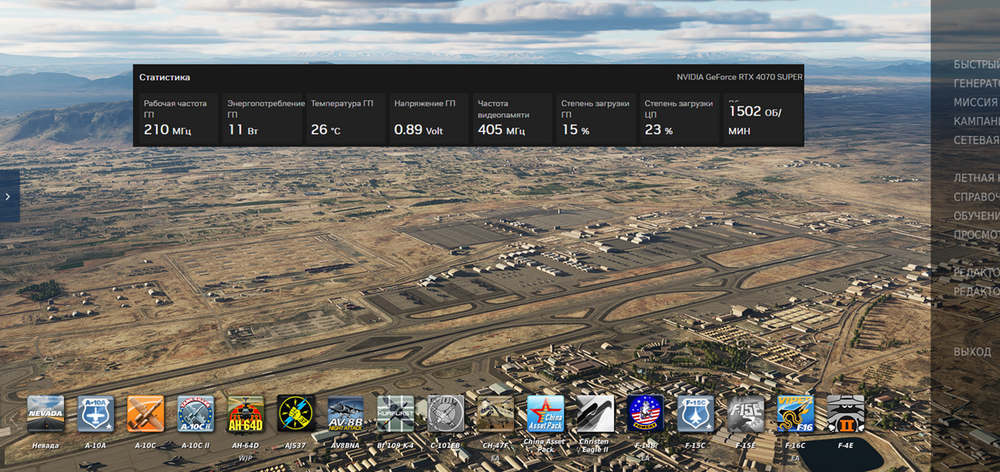The height and width of the screenshot is (472, 1000).
Task: Open the ЛЕТНАЯ КНИЖКА logbook menu item
Action: click(976, 178)
